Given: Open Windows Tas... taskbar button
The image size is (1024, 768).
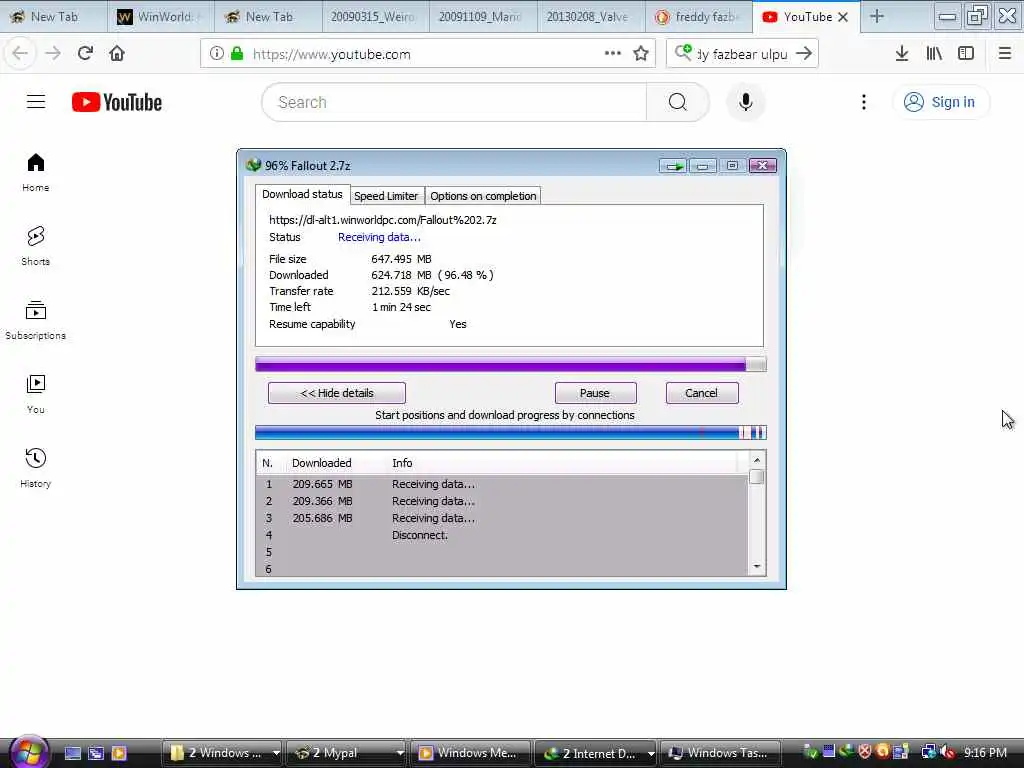Looking at the screenshot, I should pyautogui.click(x=721, y=753).
